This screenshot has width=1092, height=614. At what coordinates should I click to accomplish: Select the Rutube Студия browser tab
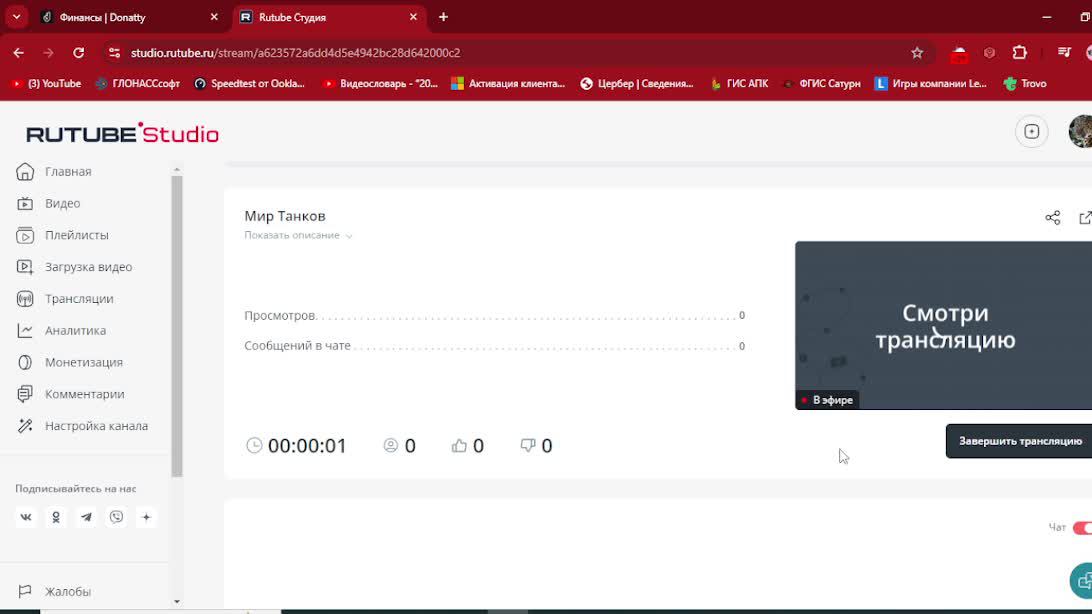[328, 17]
